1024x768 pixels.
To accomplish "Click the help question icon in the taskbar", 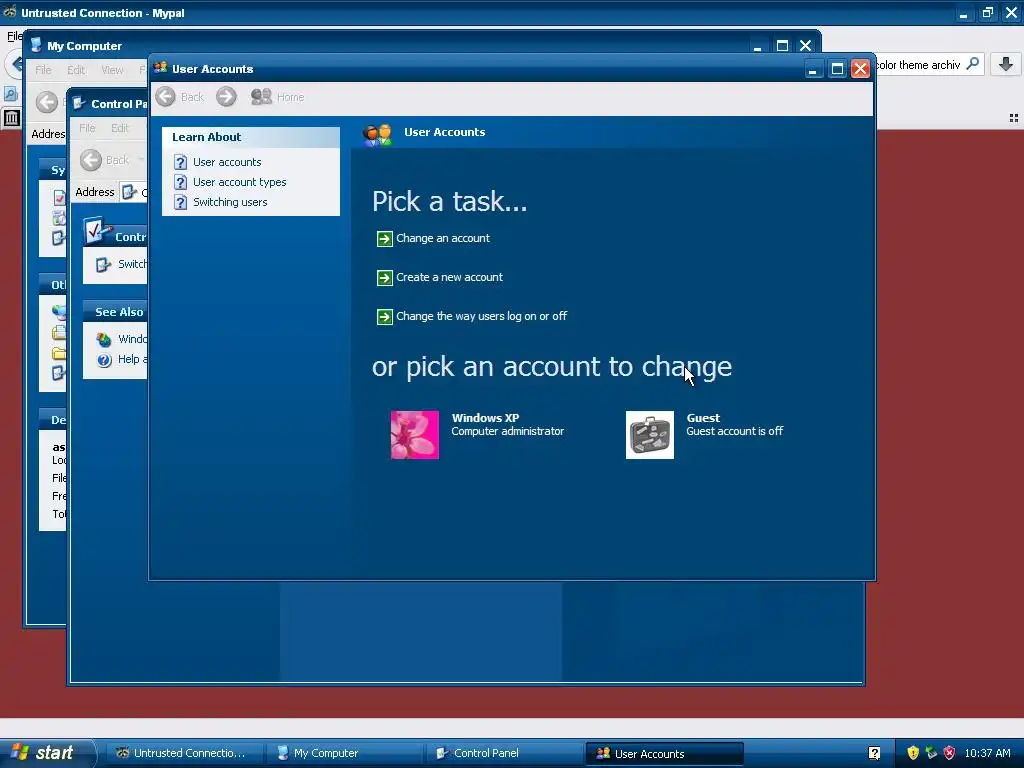I will click(874, 753).
